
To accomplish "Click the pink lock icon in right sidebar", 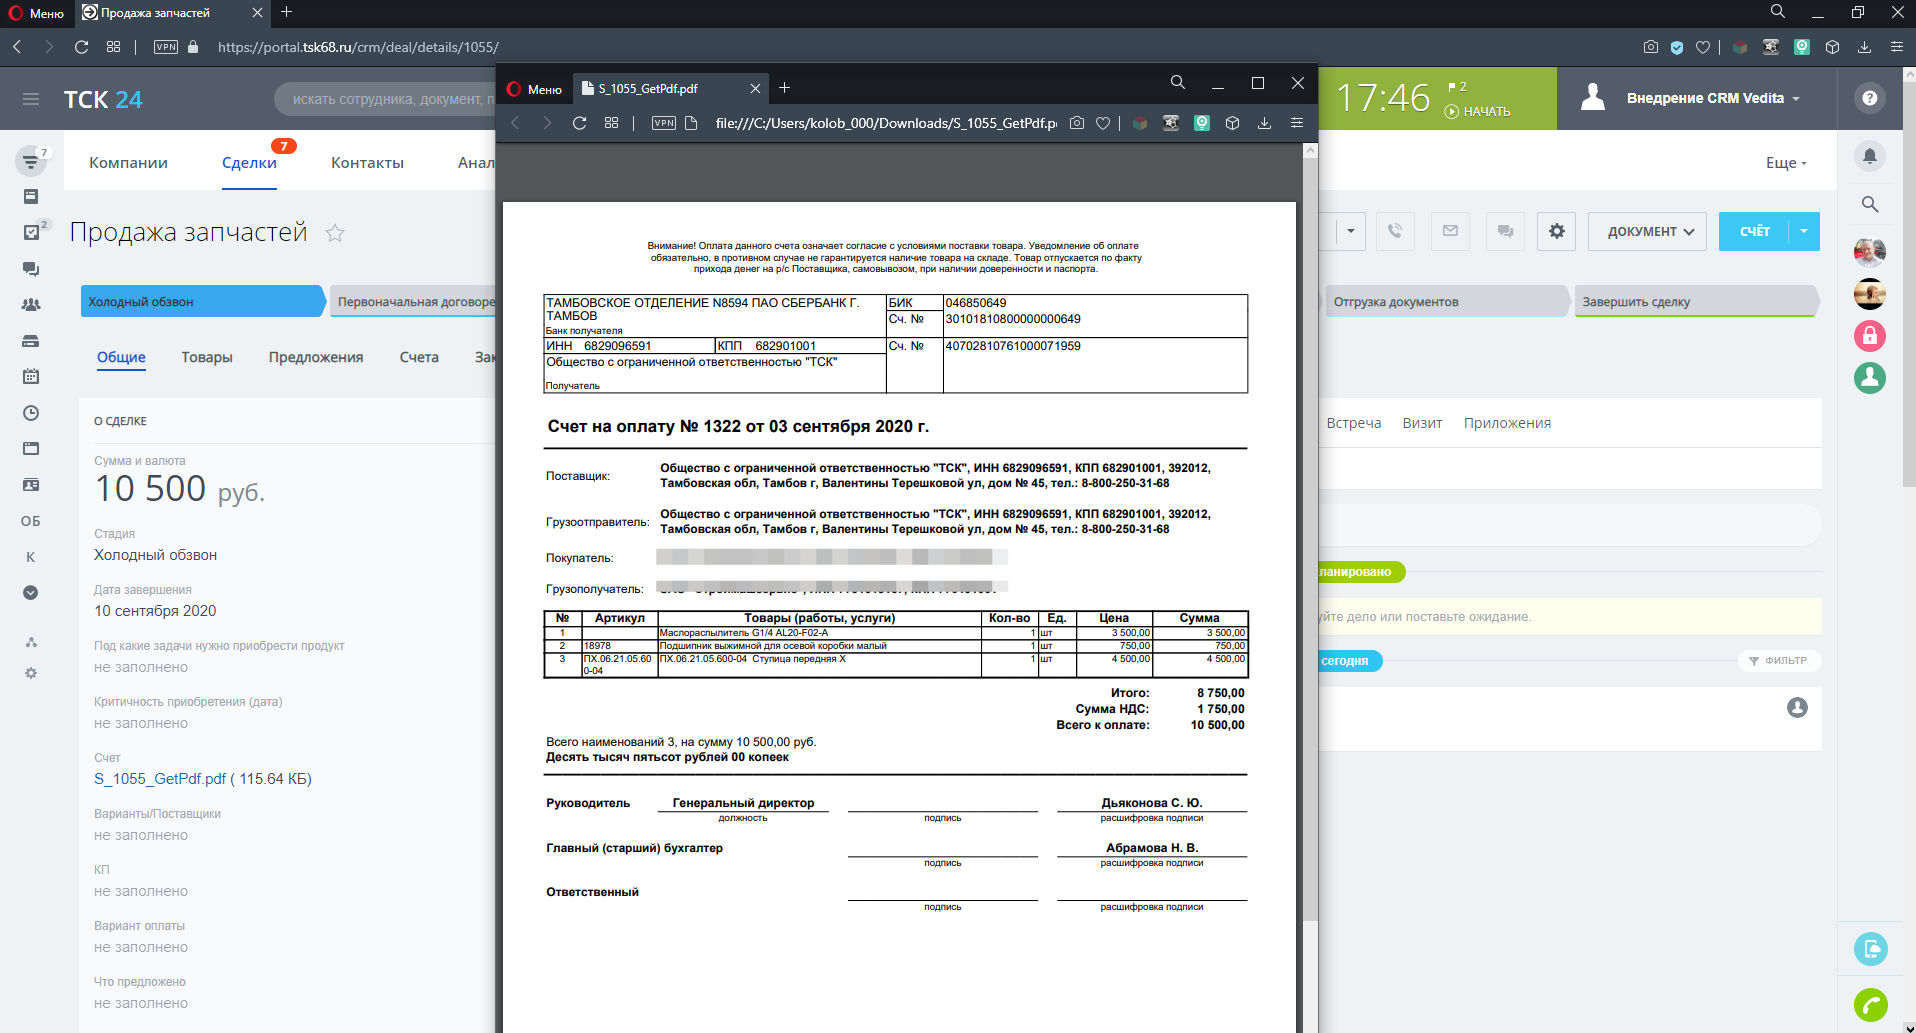I will (x=1869, y=336).
